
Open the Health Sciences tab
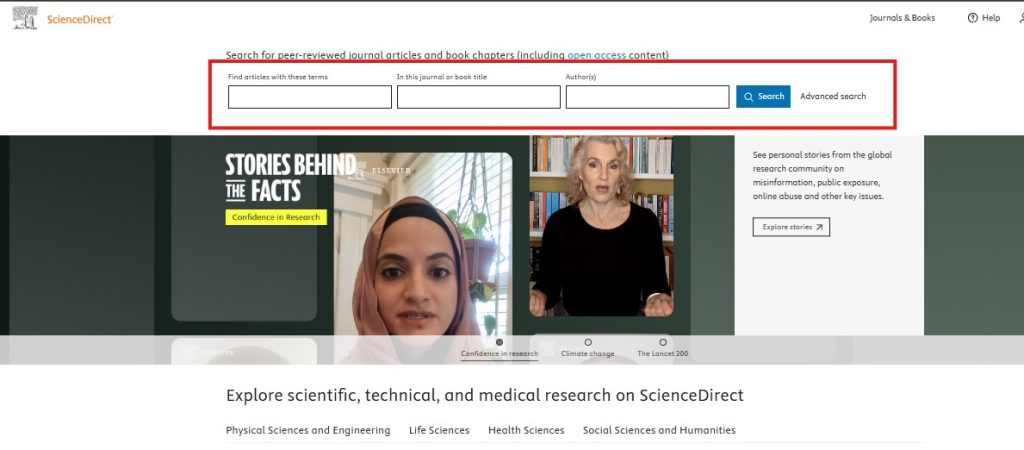tap(526, 430)
